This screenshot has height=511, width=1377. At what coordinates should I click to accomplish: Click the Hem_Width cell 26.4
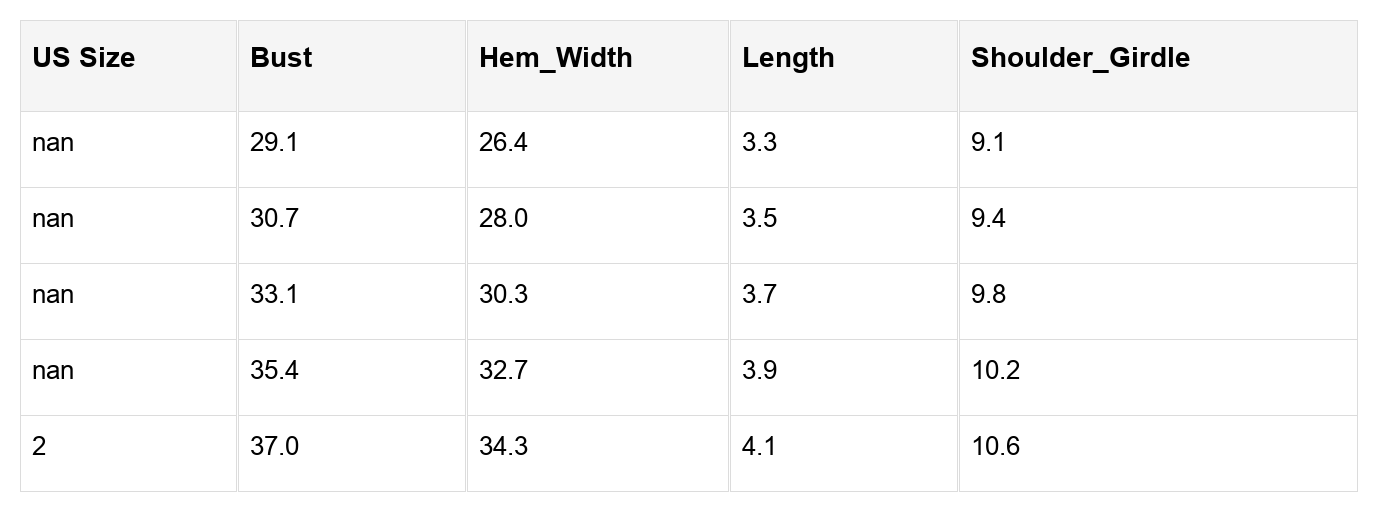[x=503, y=143]
